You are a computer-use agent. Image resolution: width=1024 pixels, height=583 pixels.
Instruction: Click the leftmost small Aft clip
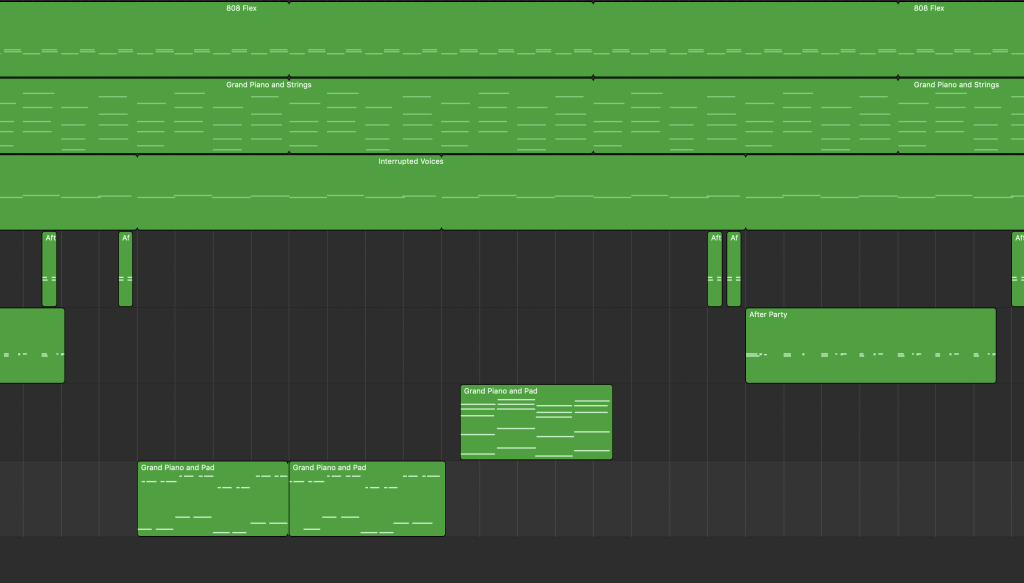click(49, 268)
